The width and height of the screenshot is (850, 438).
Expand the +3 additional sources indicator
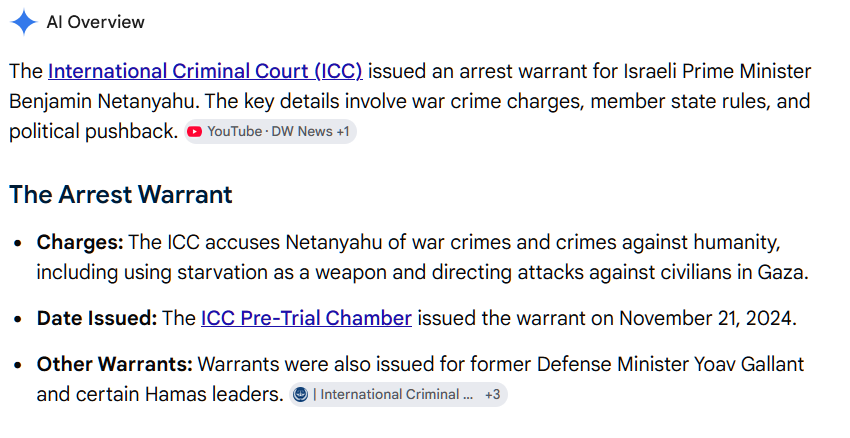(x=492, y=394)
